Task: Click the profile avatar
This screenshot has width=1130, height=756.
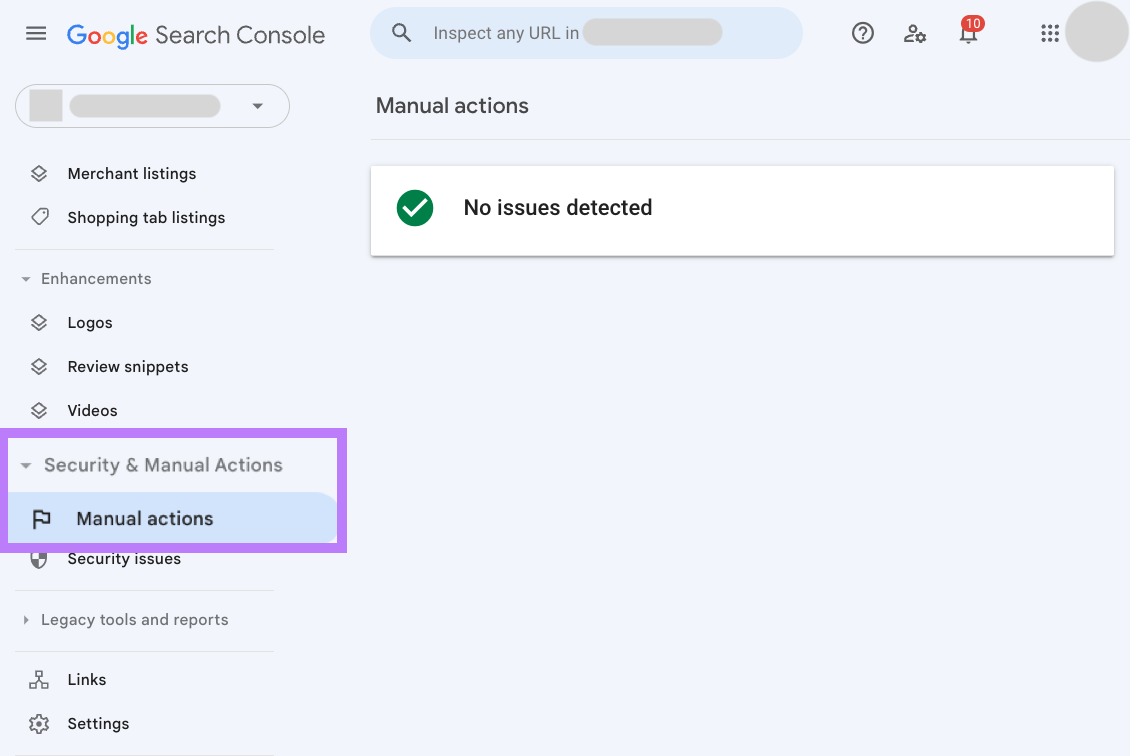Action: [1096, 33]
